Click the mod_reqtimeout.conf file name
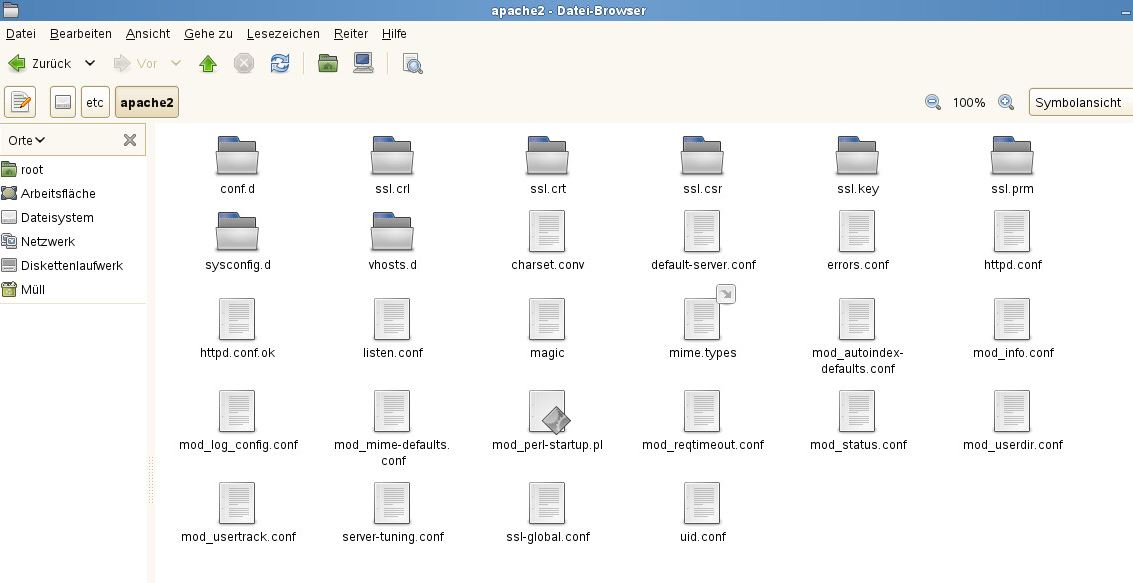This screenshot has width=1133, height=583. click(703, 445)
